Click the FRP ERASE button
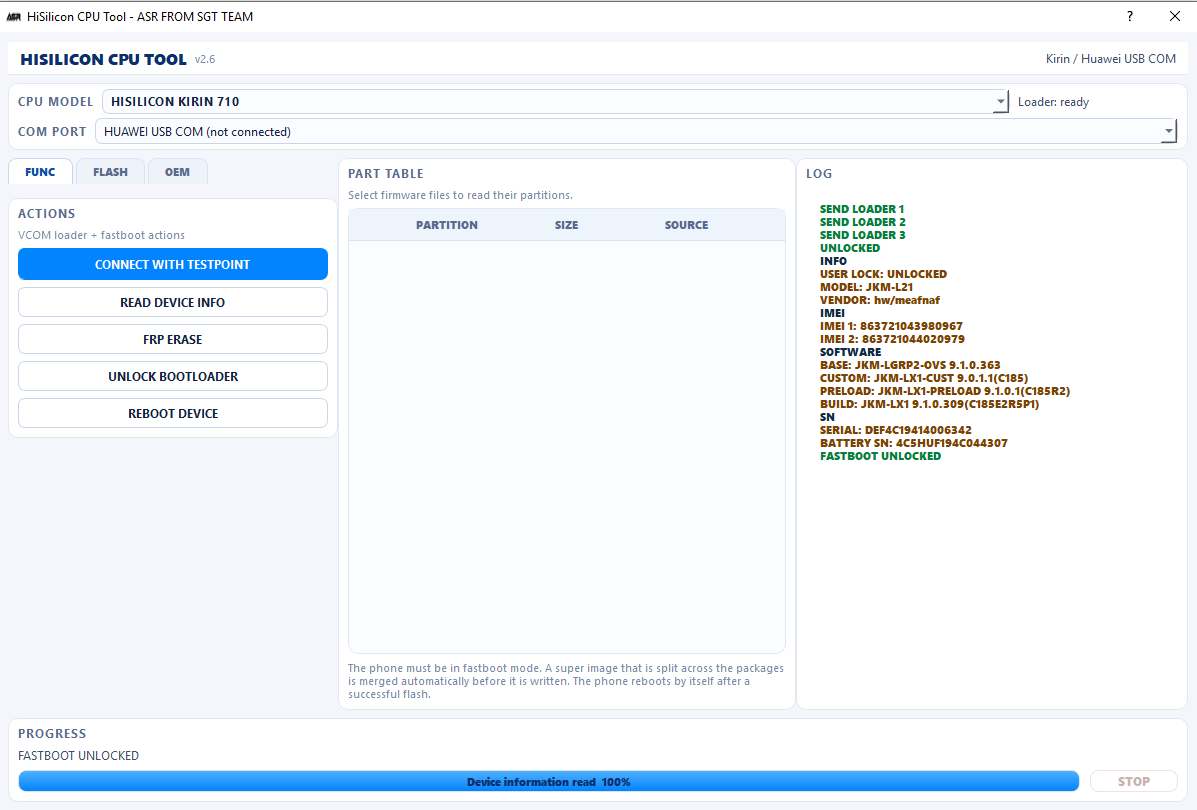The height and width of the screenshot is (810, 1197). 173,339
